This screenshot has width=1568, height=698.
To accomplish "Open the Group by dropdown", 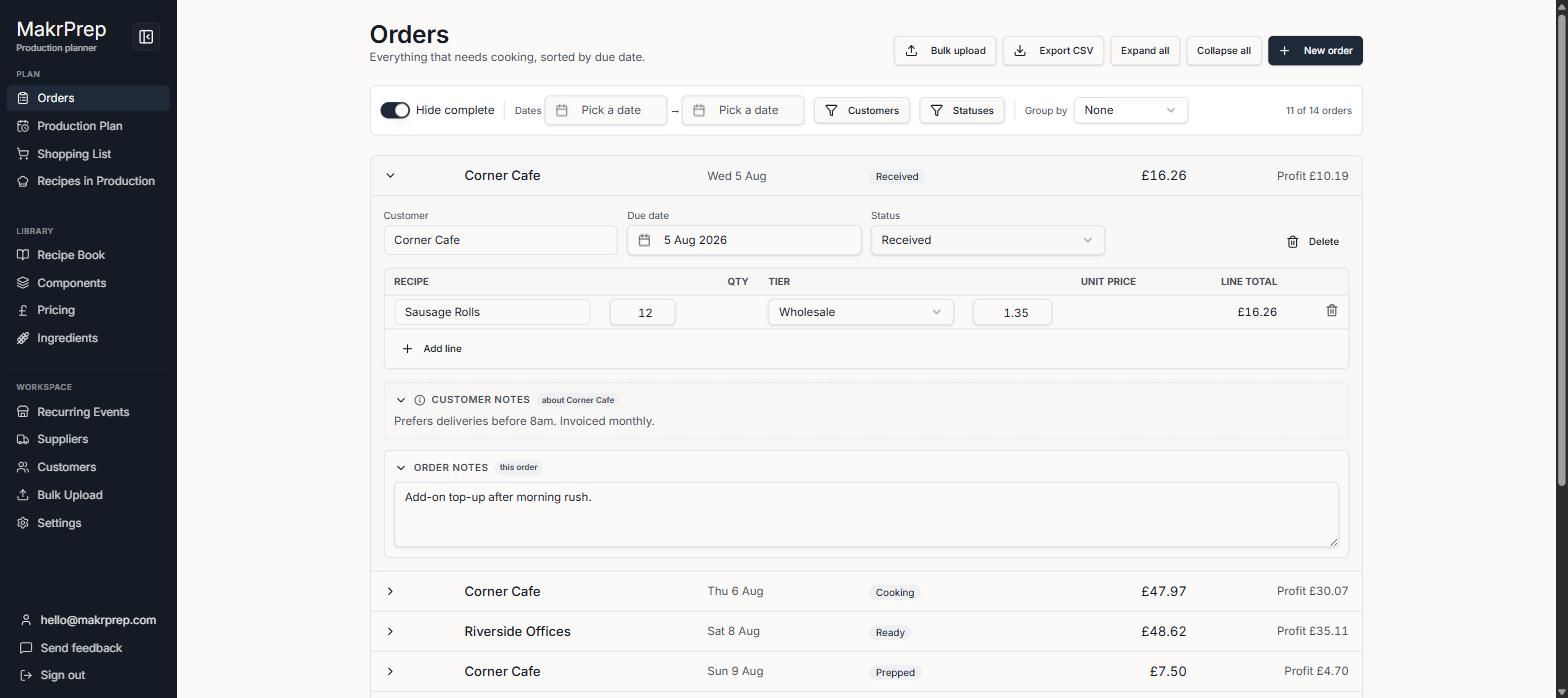I will click(x=1130, y=110).
